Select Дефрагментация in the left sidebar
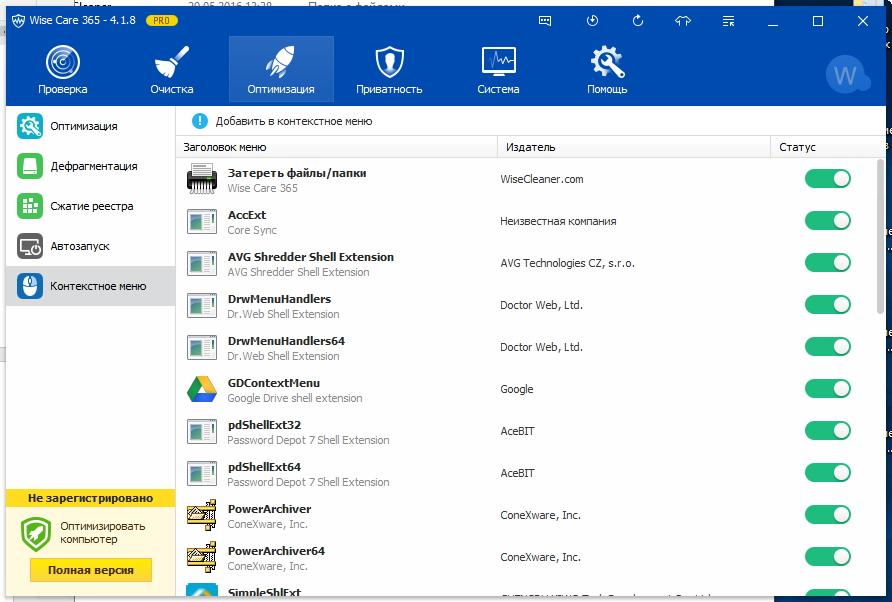The height and width of the screenshot is (602, 892). (x=93, y=166)
